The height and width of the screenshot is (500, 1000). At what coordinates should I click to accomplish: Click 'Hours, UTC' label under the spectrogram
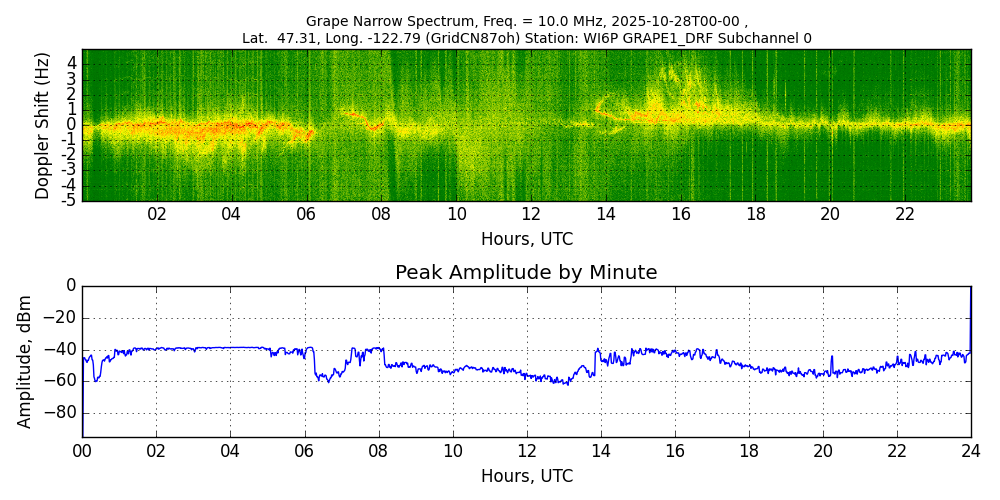click(x=526, y=240)
